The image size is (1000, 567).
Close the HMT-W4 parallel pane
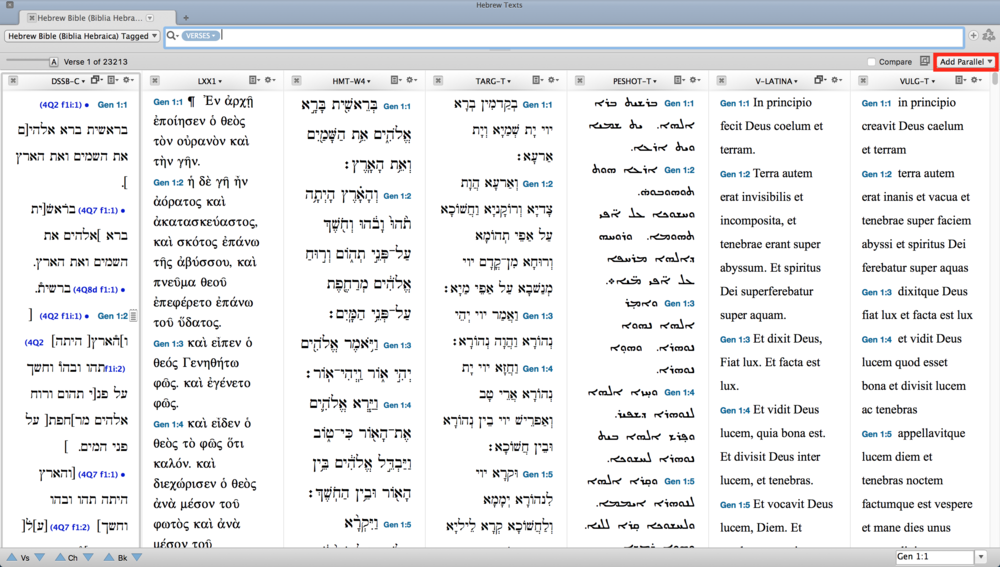click(297, 80)
